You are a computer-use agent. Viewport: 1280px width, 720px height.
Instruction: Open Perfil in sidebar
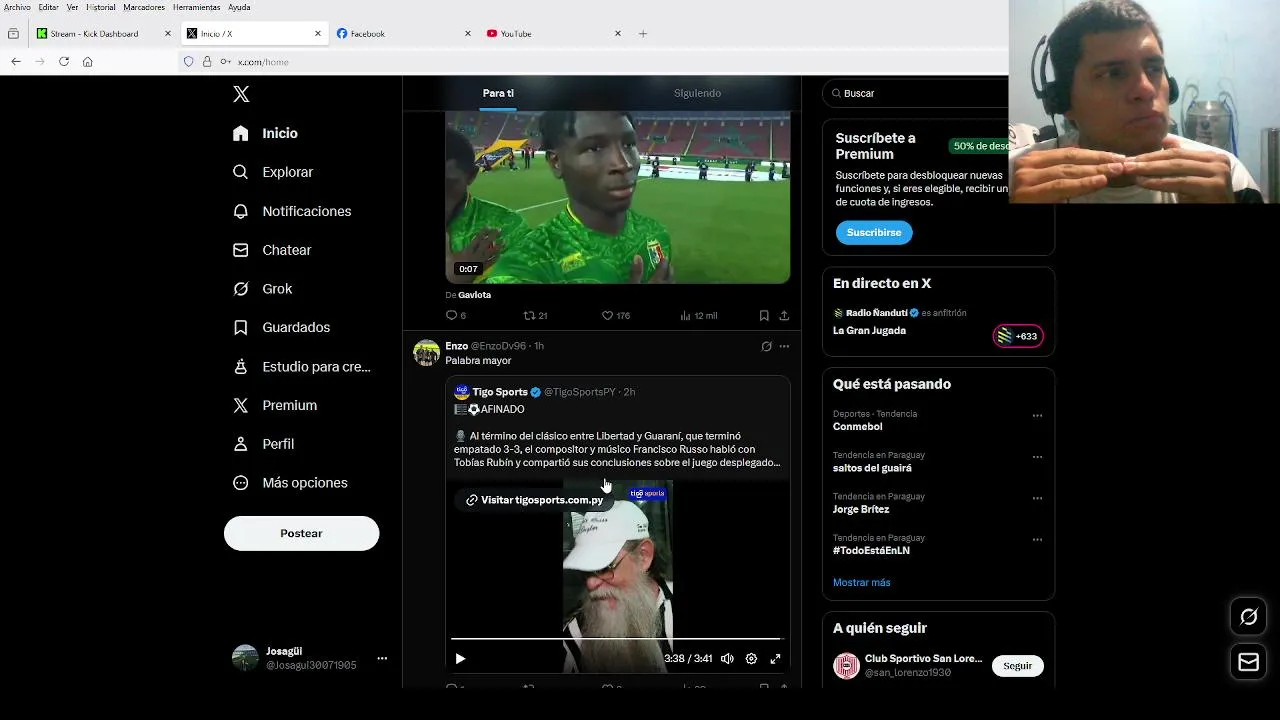click(x=263, y=444)
